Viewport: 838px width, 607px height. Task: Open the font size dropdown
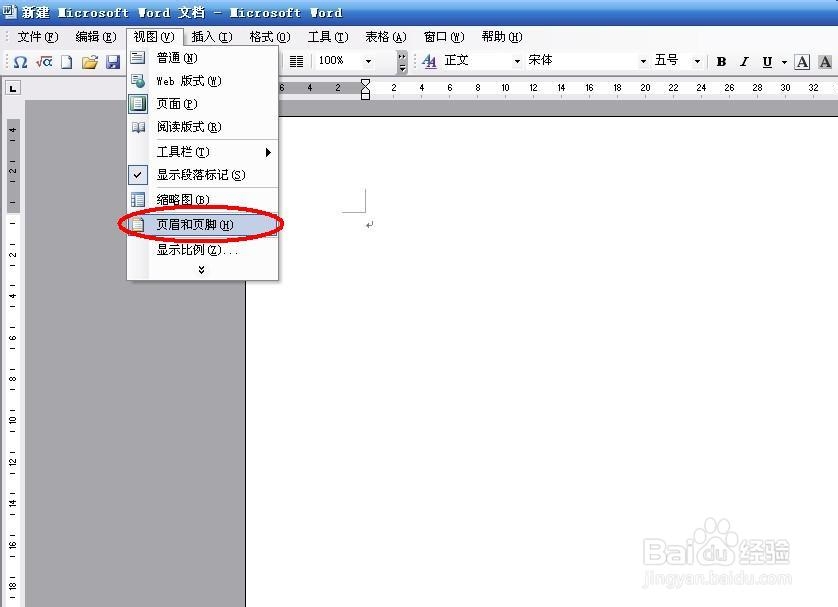697,61
